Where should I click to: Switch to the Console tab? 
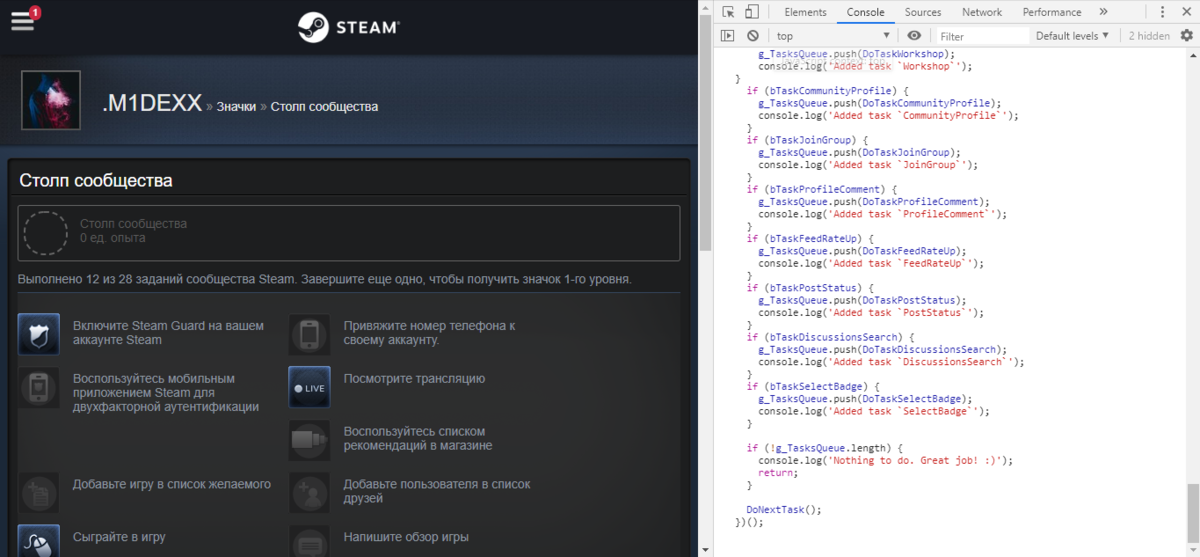coord(865,12)
